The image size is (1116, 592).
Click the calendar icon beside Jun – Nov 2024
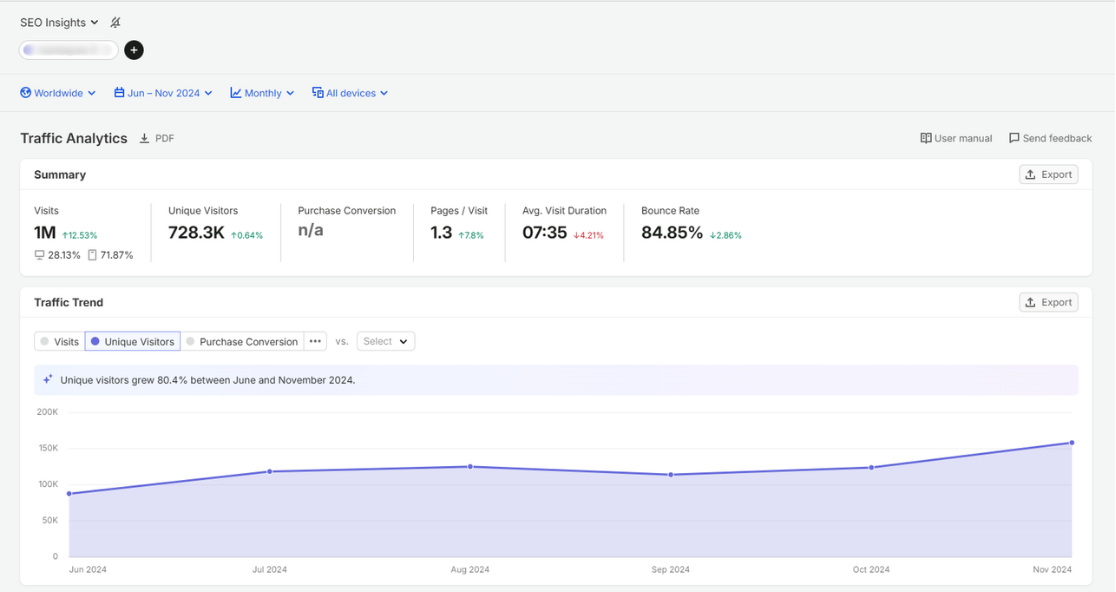[x=119, y=92]
